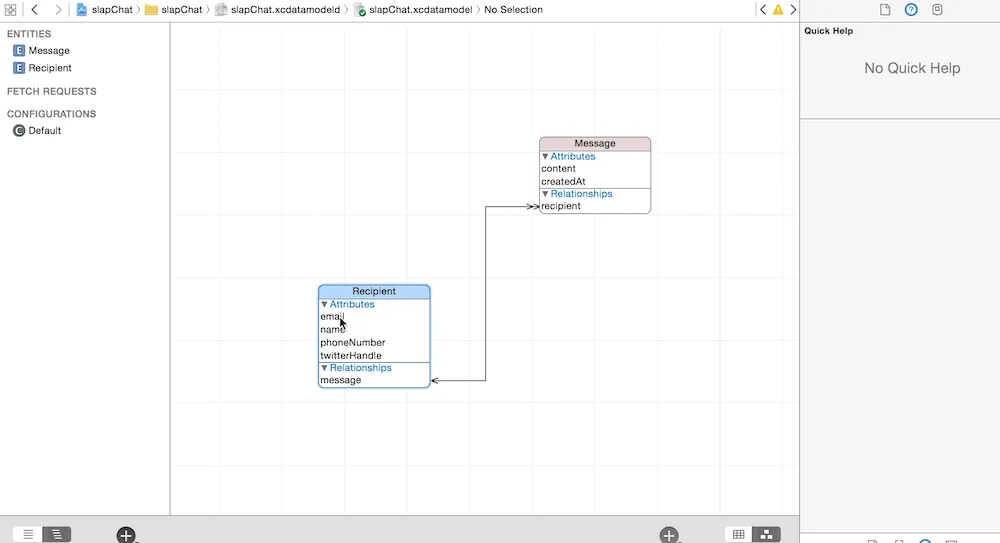The height and width of the screenshot is (543, 1000).
Task: Click the slapChat project breadcrumb
Action: (x=105, y=10)
